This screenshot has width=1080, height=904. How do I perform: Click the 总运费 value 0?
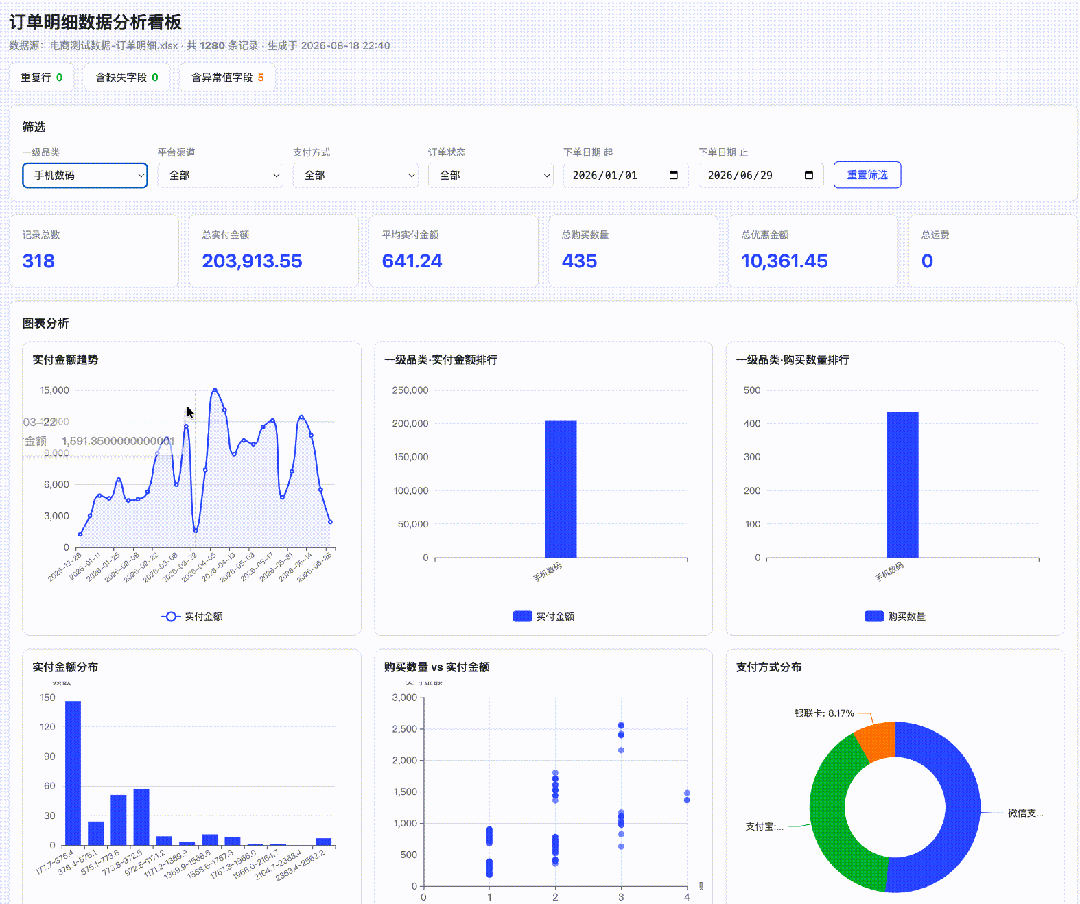(927, 260)
